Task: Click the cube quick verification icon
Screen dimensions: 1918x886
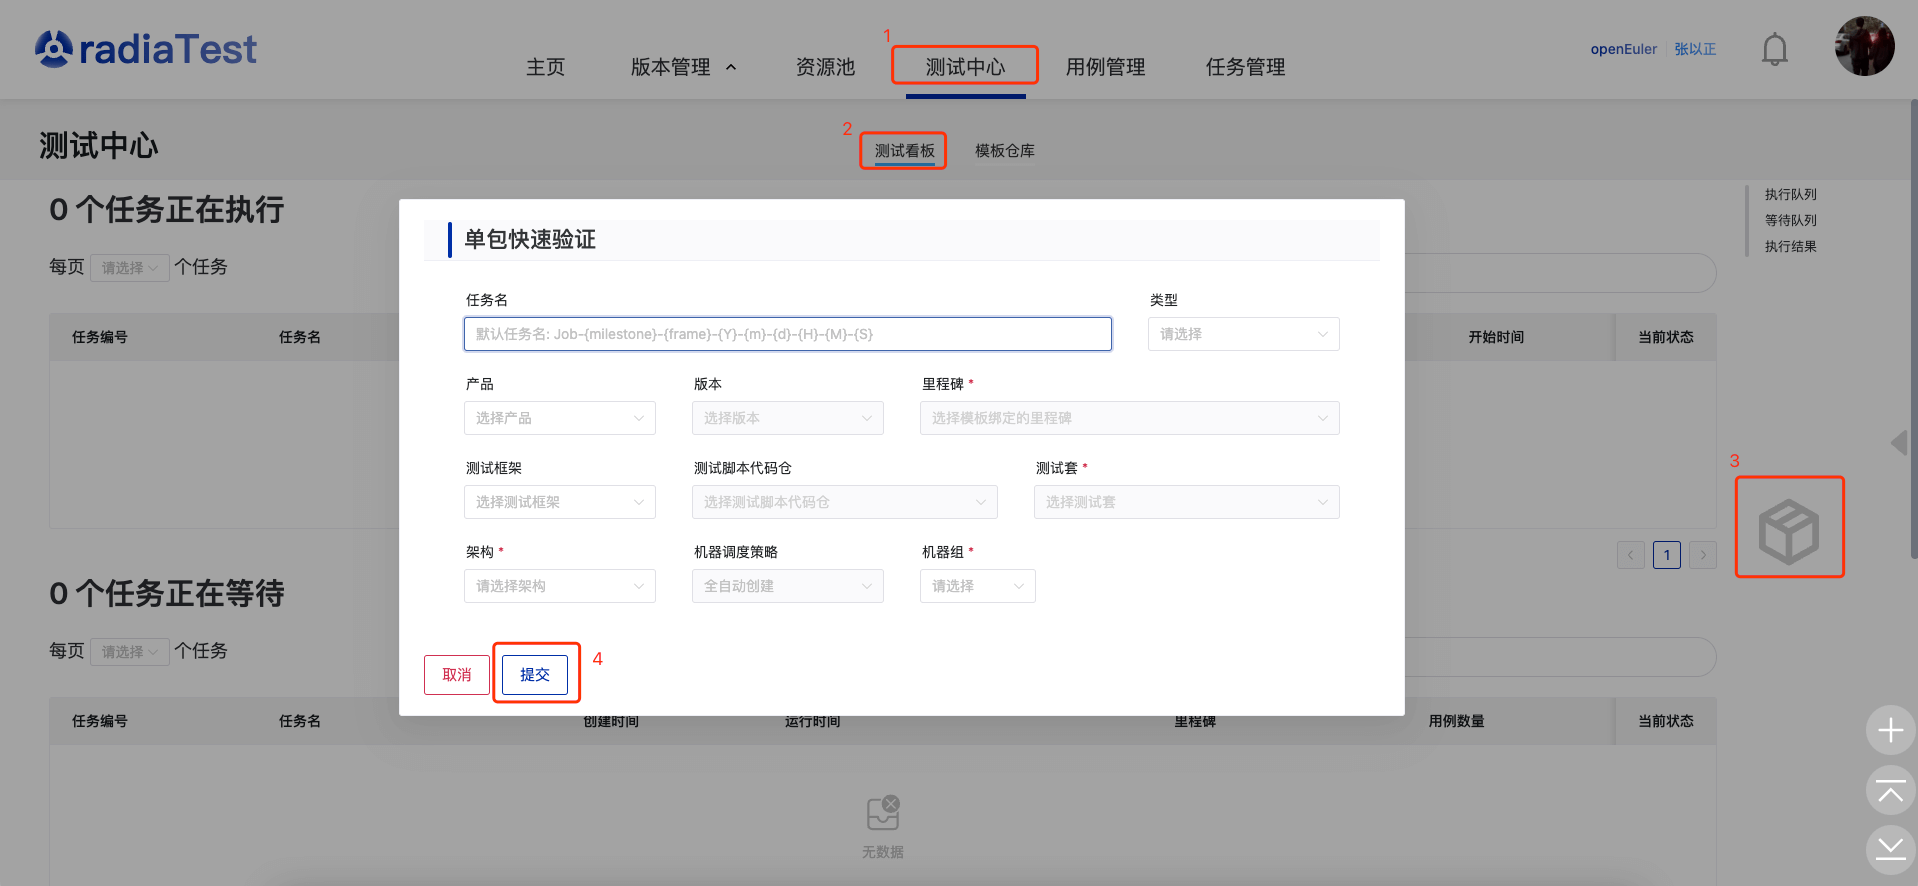Action: 1789,530
